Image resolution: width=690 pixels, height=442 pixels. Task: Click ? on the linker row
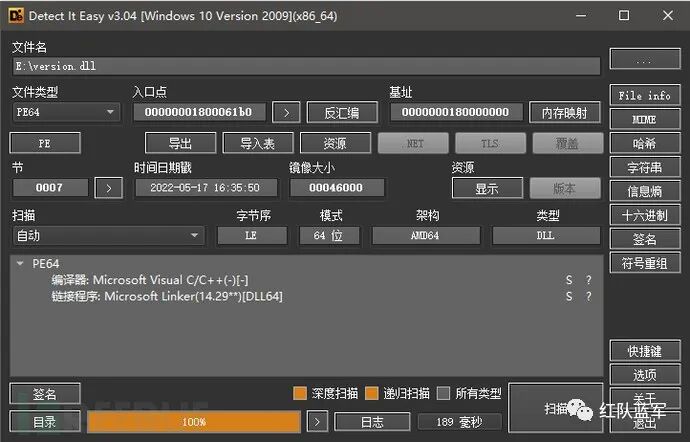point(589,296)
